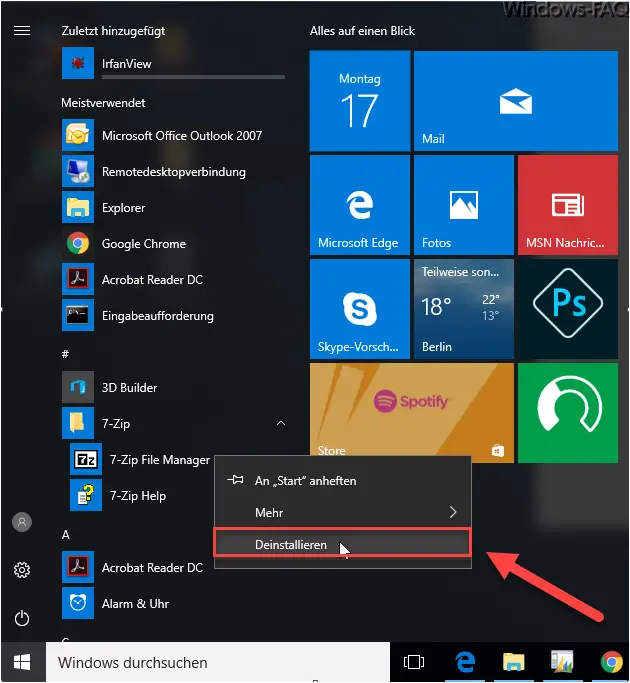Choose Deinstallieren from context menu
This screenshot has height=683, width=630.
(x=343, y=543)
